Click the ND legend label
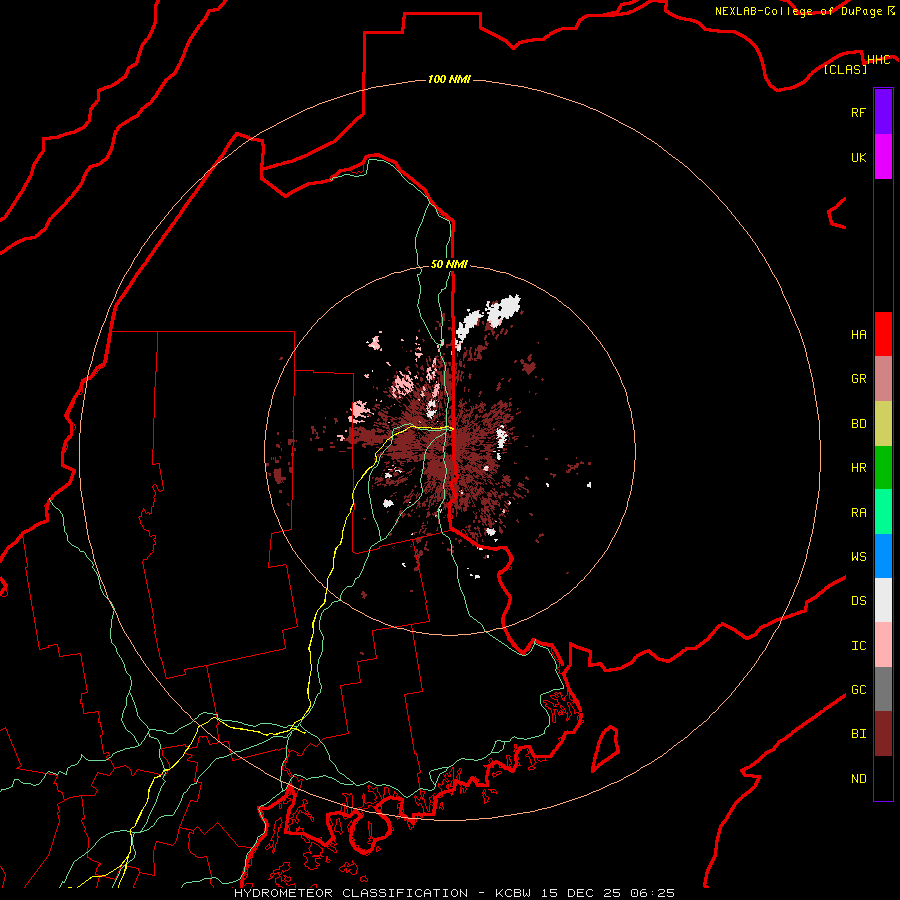 (858, 779)
